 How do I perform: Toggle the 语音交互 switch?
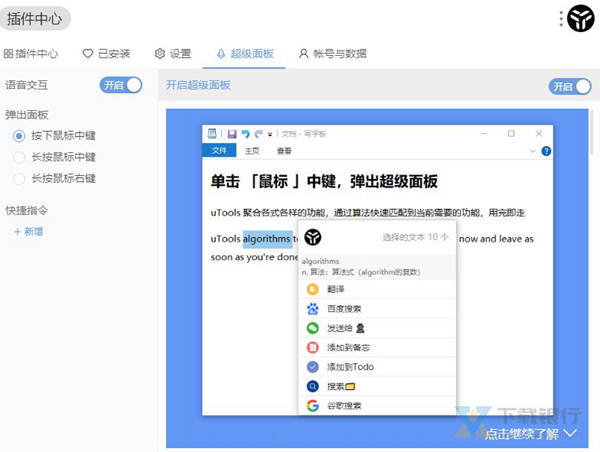[x=121, y=85]
